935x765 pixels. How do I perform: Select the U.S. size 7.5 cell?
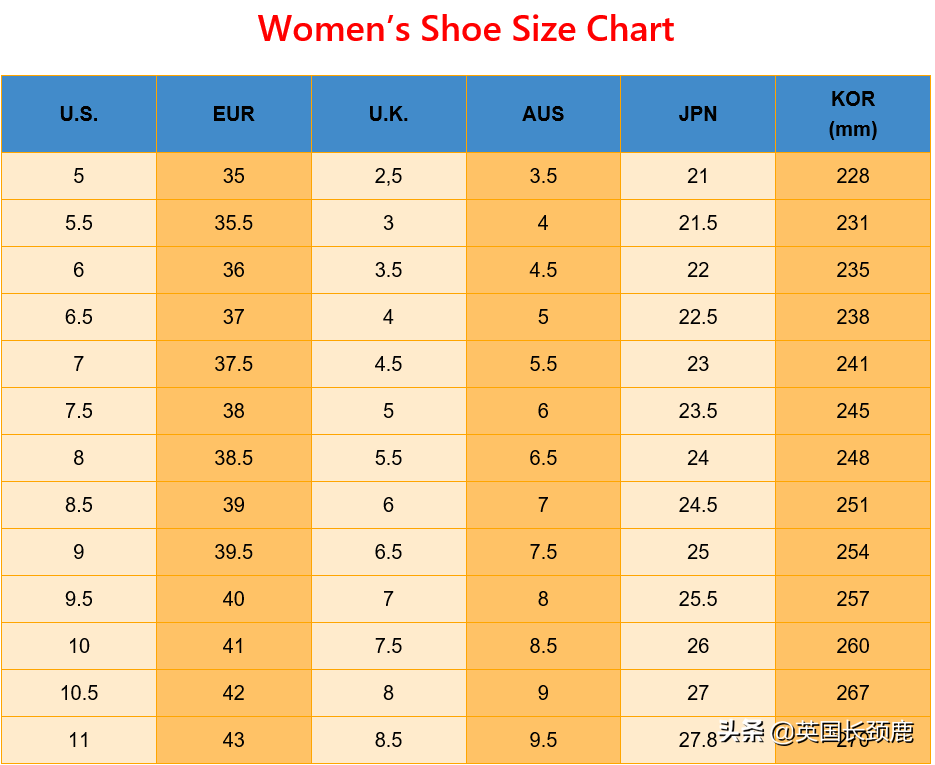(79, 411)
